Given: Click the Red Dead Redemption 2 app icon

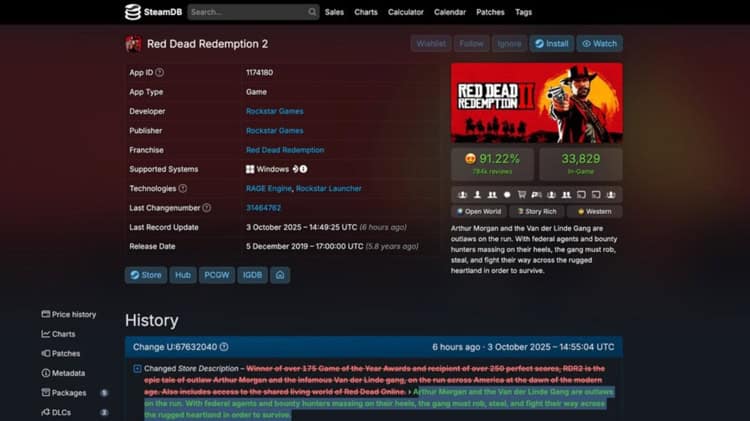Looking at the screenshot, I should [133, 44].
